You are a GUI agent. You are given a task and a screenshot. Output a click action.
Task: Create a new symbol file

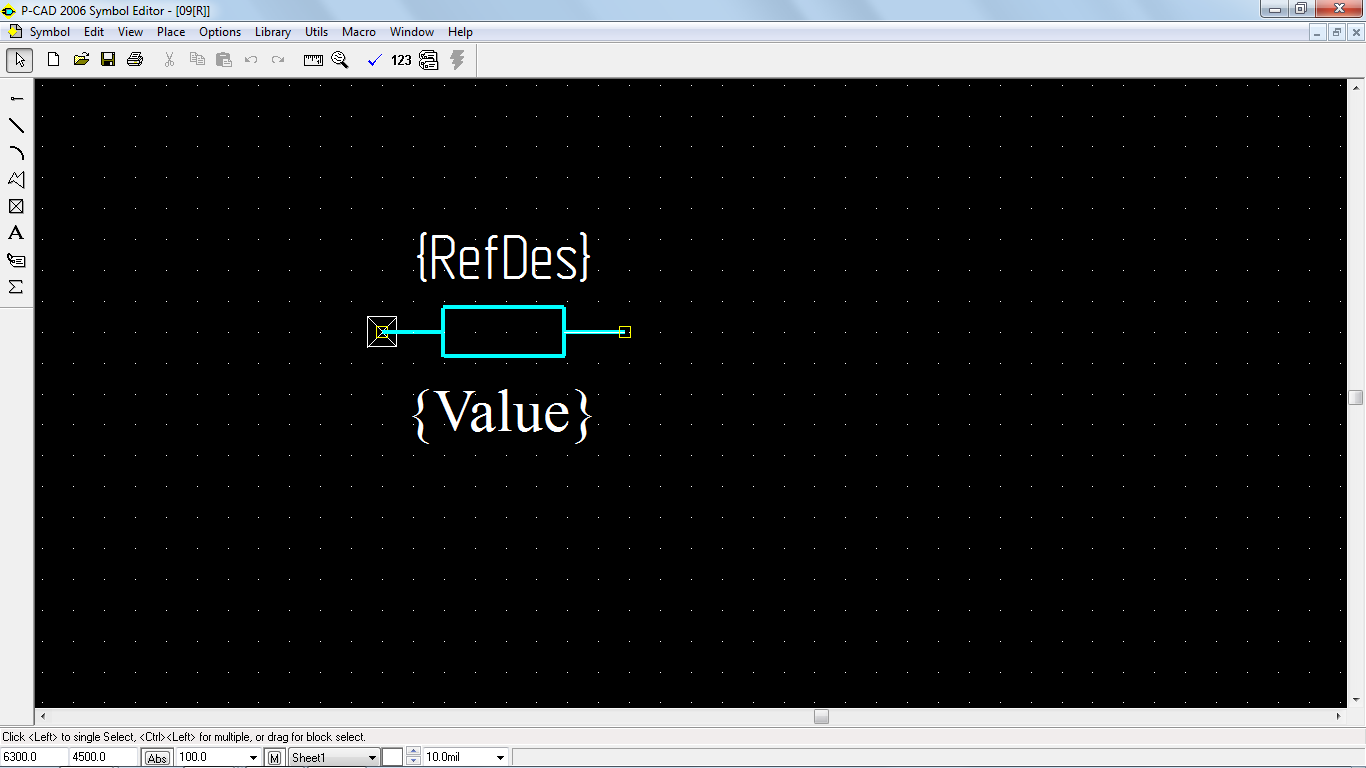click(x=54, y=60)
